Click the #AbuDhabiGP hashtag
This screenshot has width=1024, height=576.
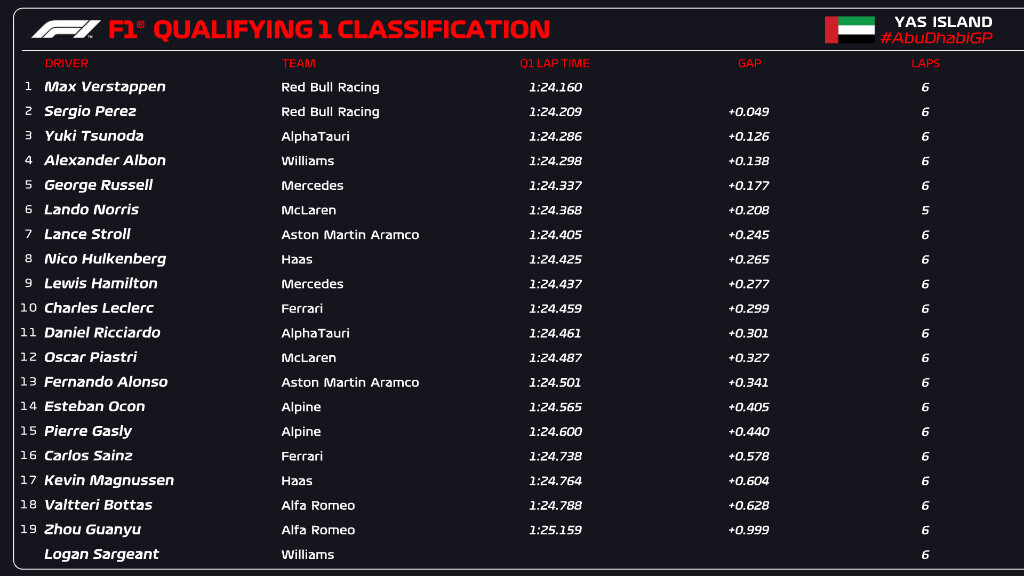[x=935, y=38]
